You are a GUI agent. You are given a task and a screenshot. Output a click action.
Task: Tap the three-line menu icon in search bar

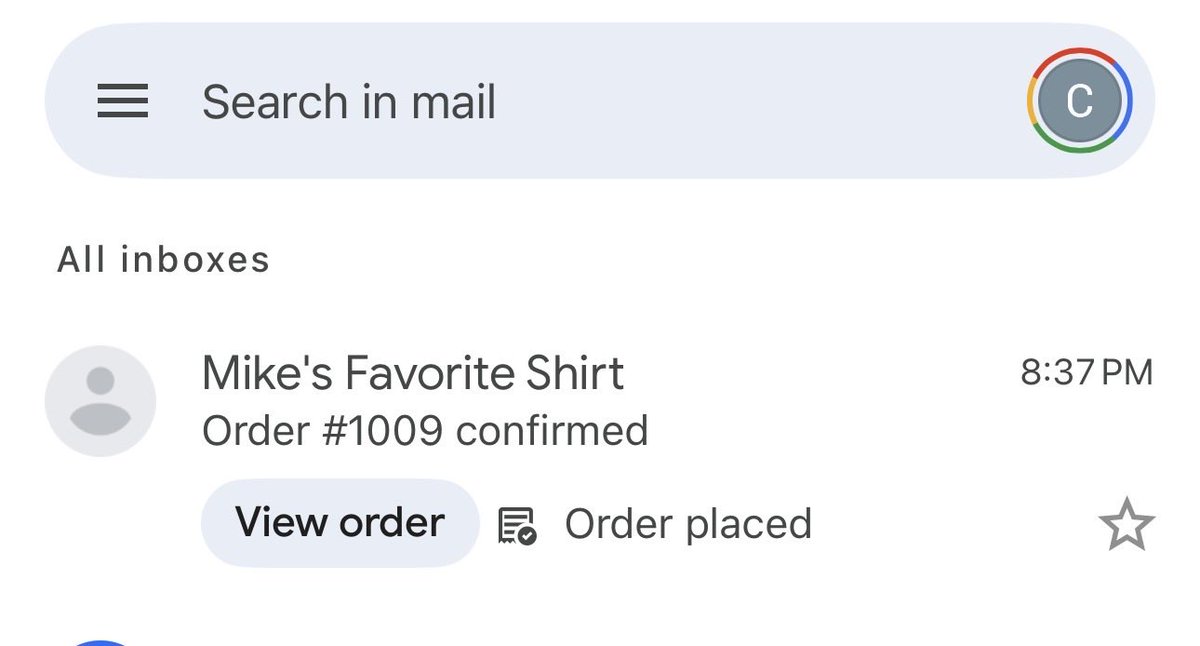click(x=123, y=101)
